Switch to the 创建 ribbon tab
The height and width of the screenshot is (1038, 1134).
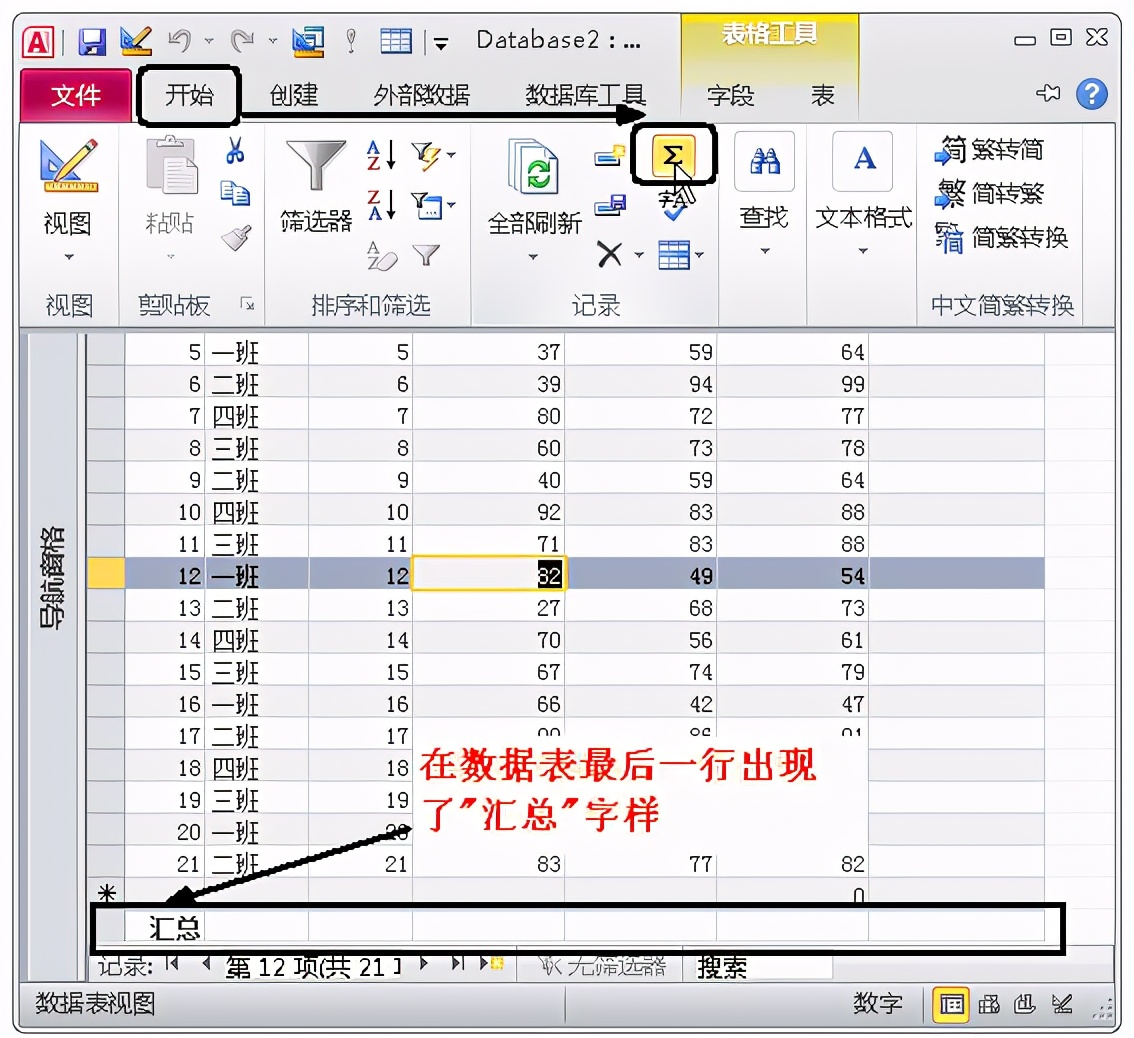point(294,96)
